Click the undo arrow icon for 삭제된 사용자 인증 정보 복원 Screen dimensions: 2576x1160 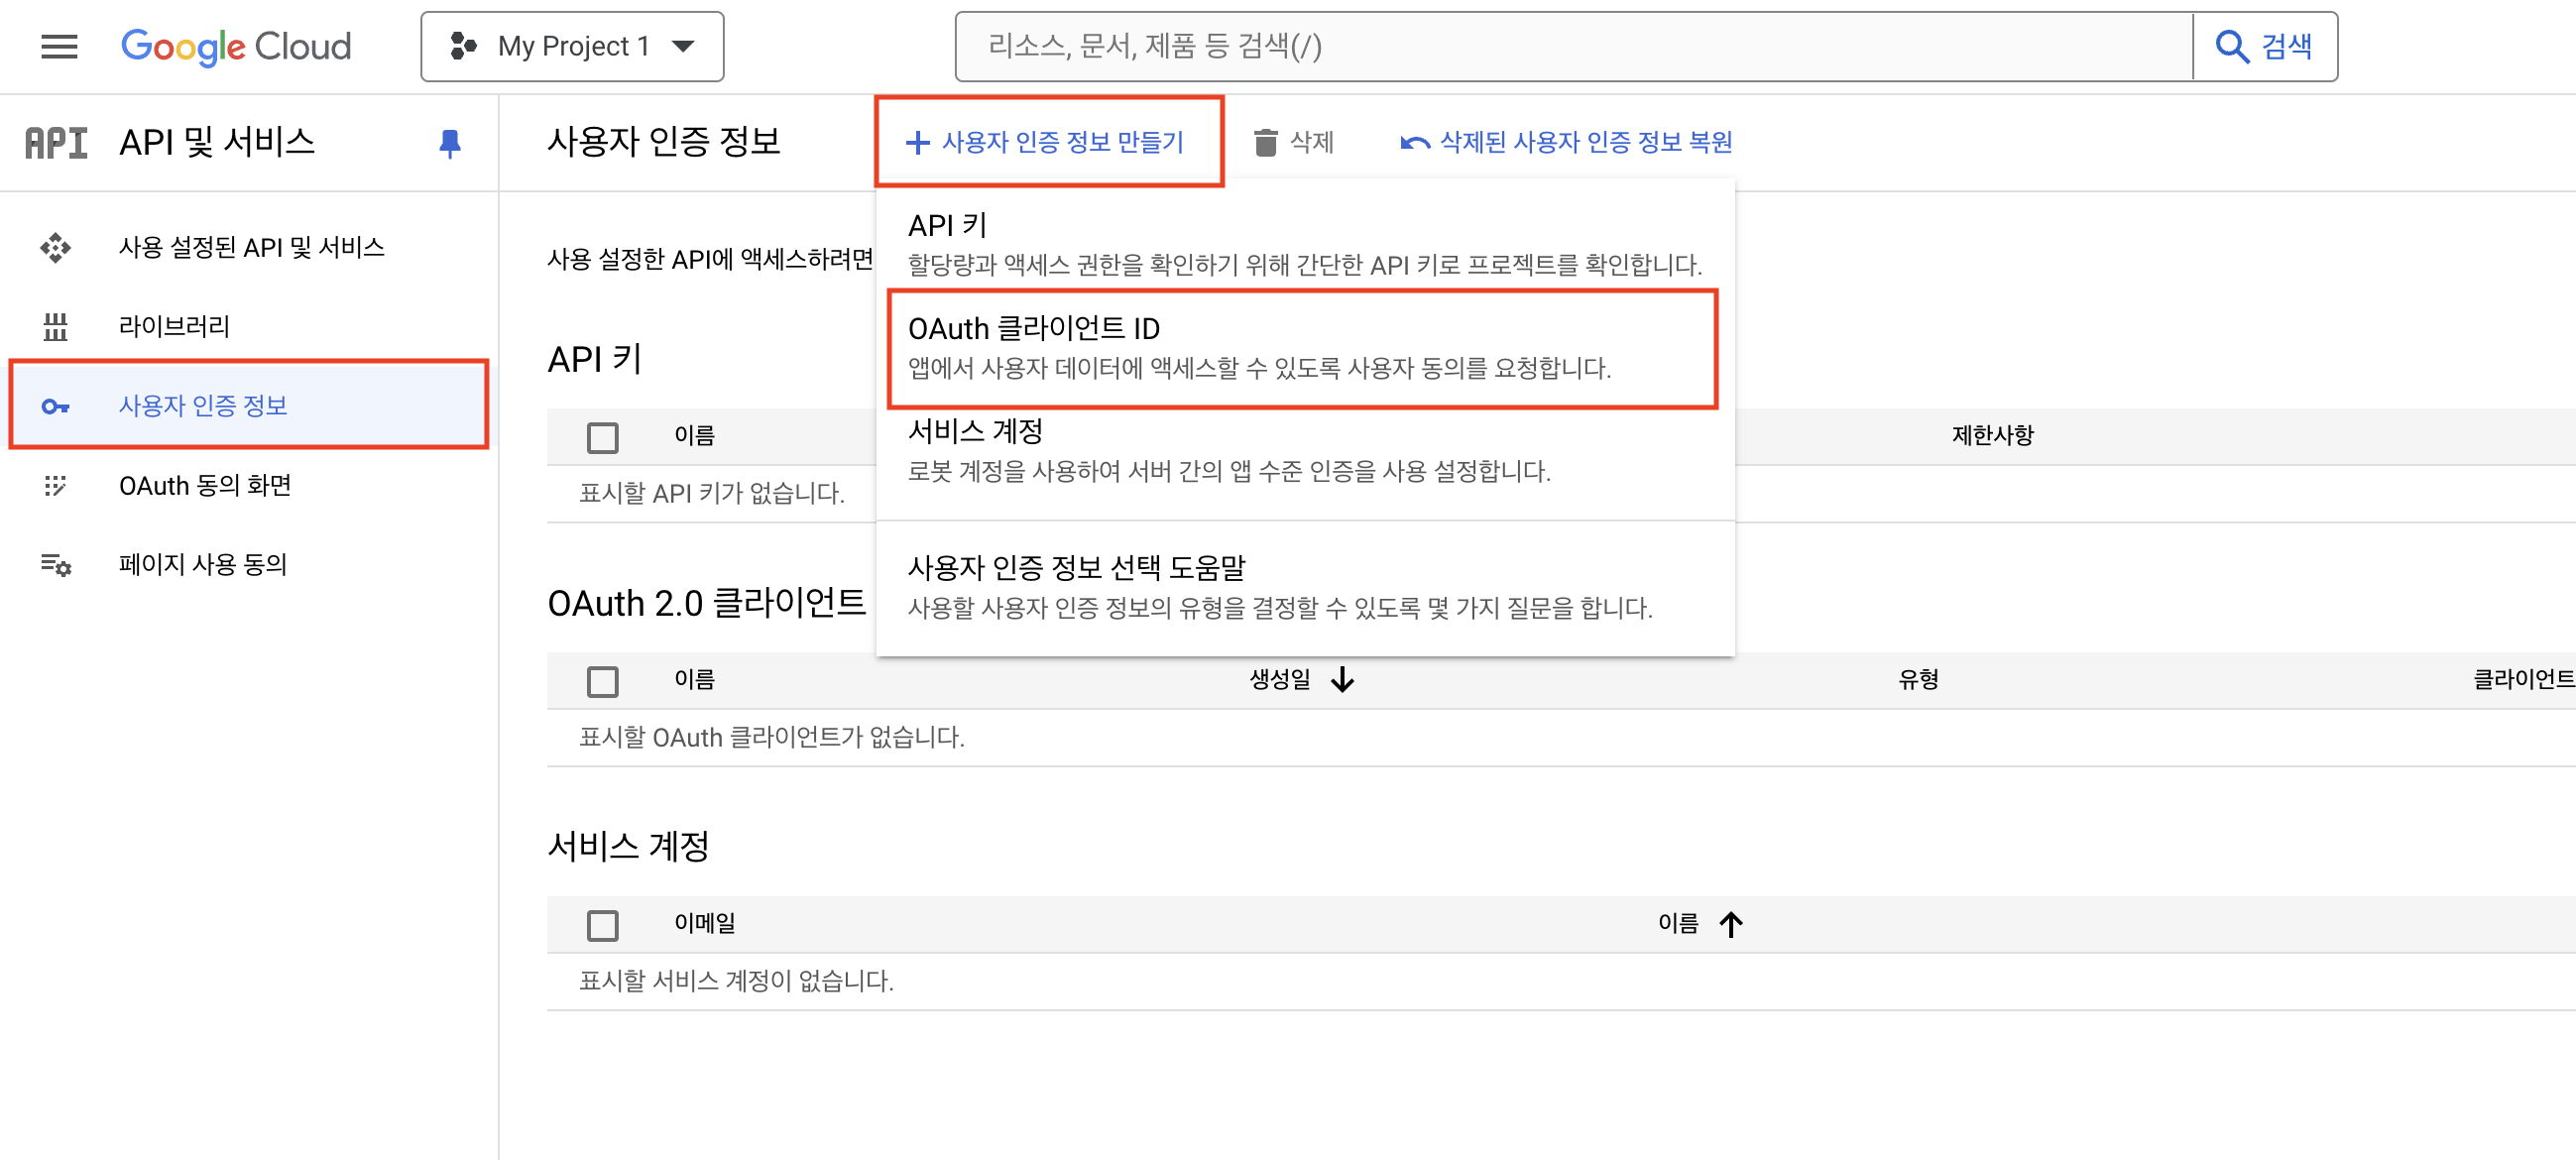(x=1414, y=143)
